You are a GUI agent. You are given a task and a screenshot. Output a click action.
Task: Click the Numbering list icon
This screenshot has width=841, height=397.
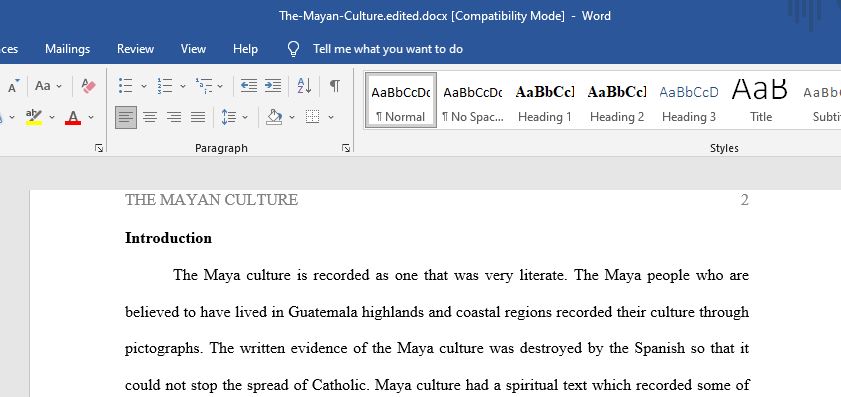pyautogui.click(x=165, y=85)
